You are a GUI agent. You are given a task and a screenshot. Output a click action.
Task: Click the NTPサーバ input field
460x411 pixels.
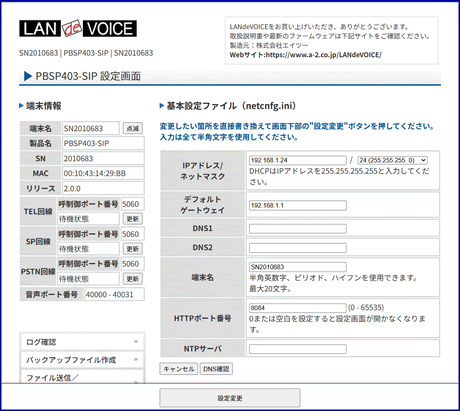click(298, 349)
